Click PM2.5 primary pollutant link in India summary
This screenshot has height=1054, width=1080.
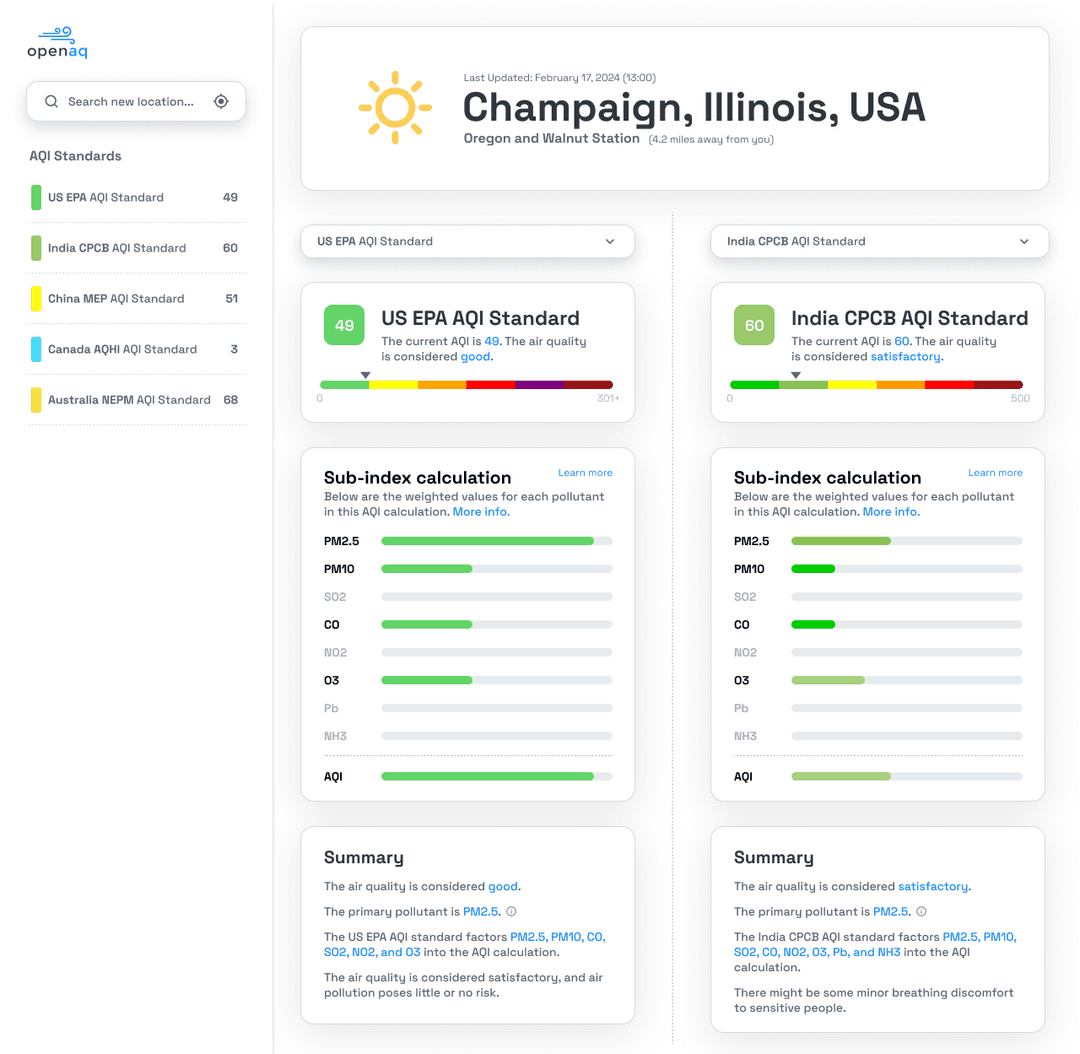point(891,912)
